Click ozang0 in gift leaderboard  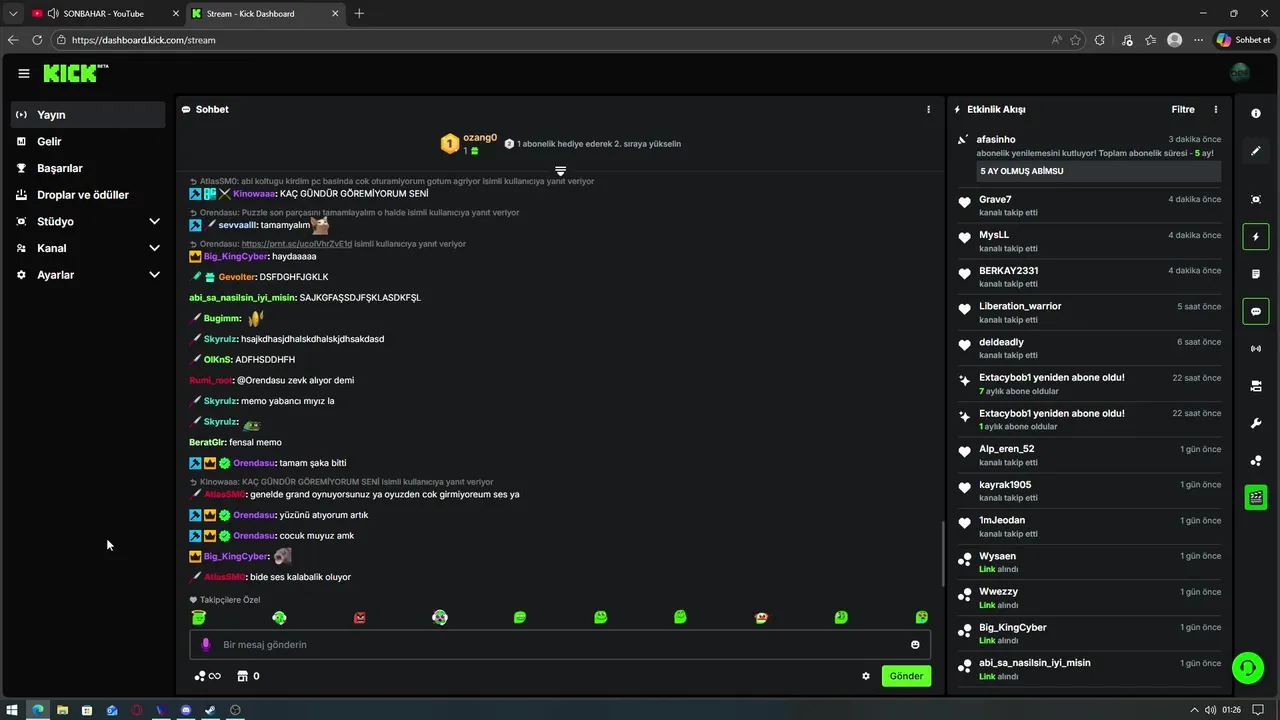click(x=480, y=137)
